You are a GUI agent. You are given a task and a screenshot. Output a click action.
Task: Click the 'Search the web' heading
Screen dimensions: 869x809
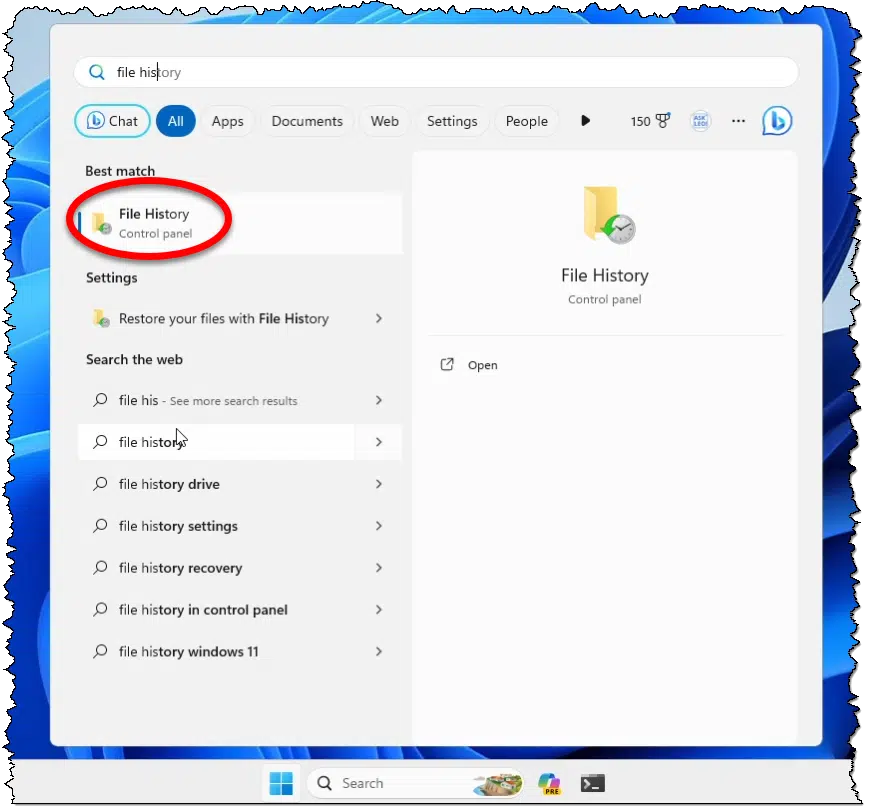click(x=134, y=359)
